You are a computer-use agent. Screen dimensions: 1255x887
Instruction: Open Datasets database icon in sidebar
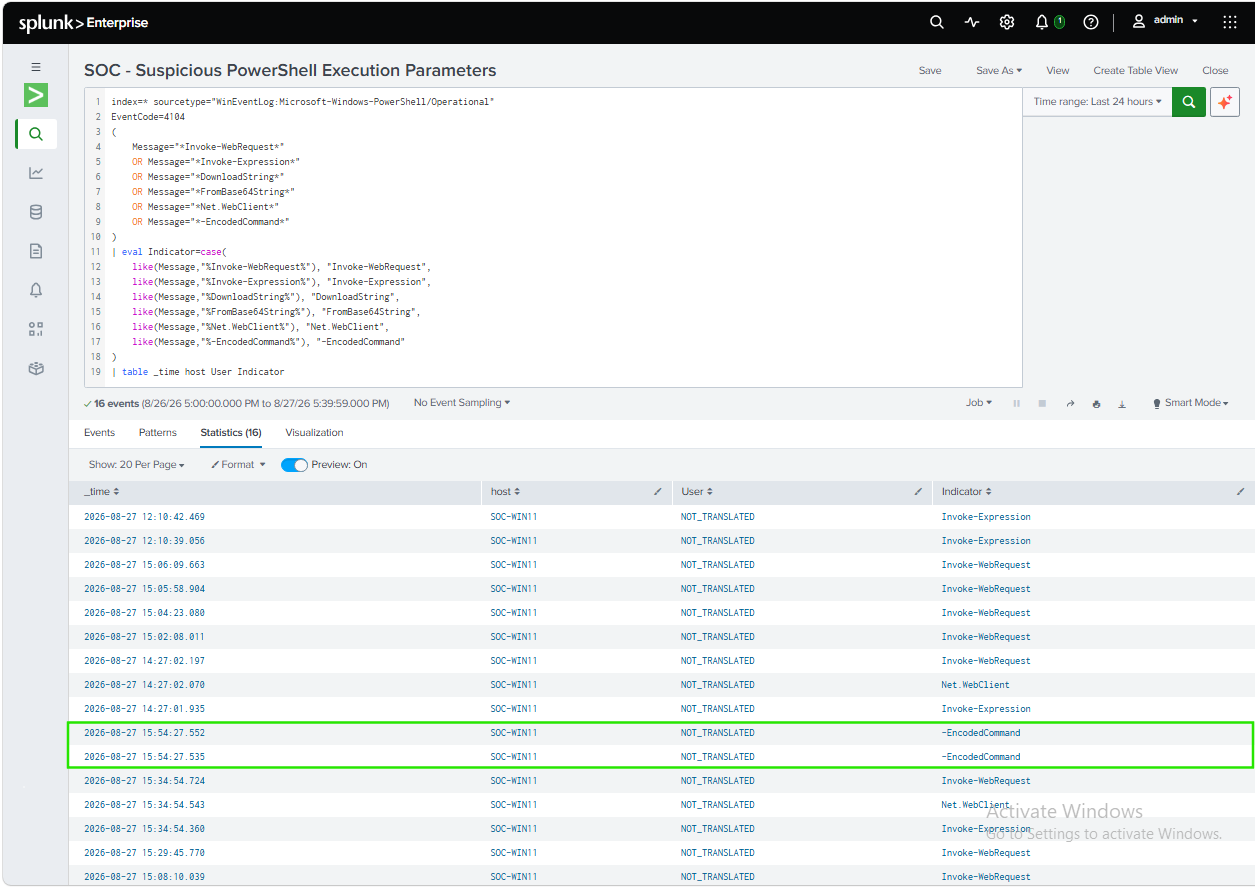[x=36, y=212]
